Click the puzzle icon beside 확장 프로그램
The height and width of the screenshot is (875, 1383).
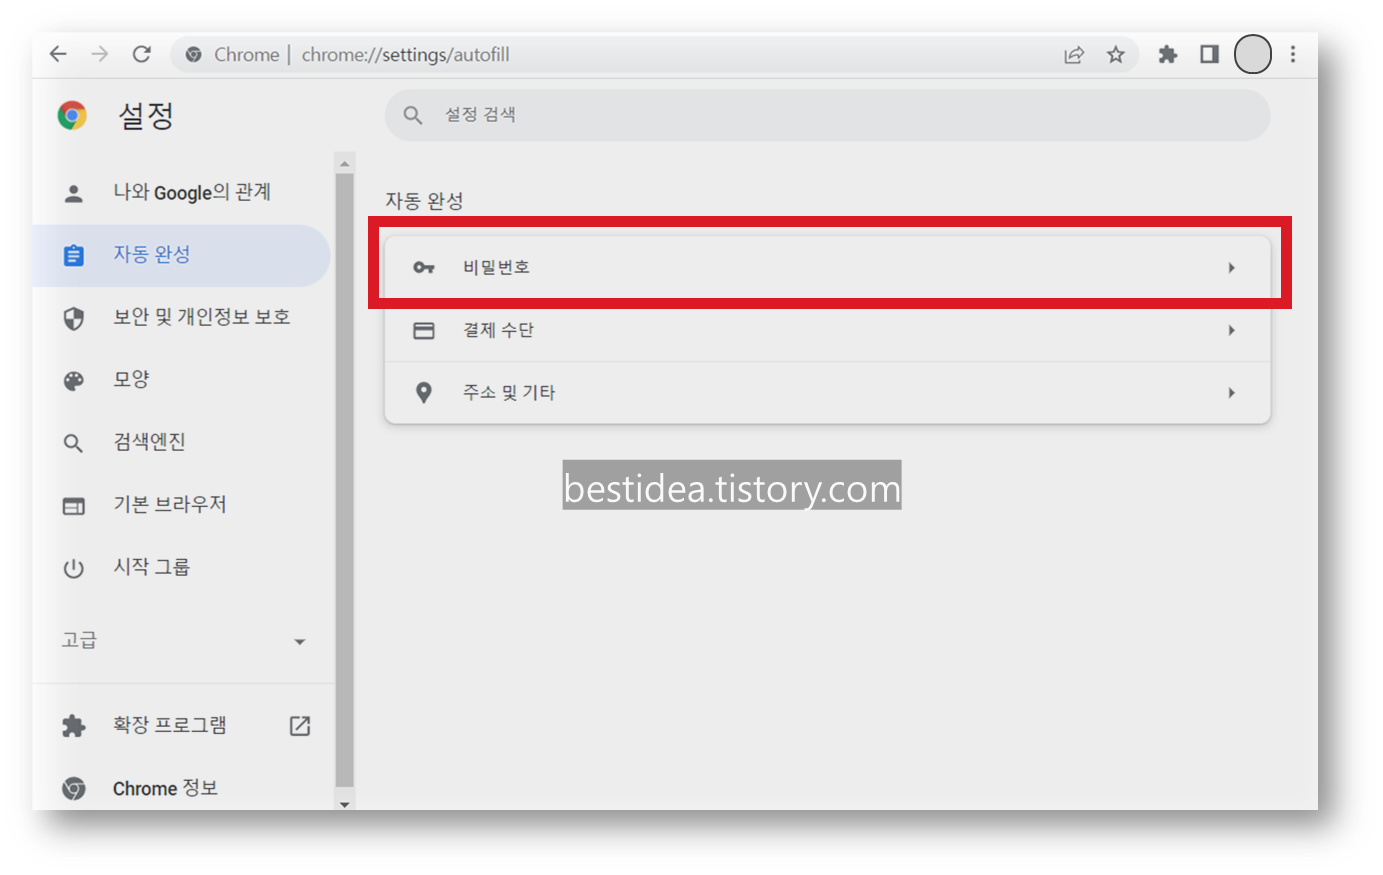[x=74, y=726]
